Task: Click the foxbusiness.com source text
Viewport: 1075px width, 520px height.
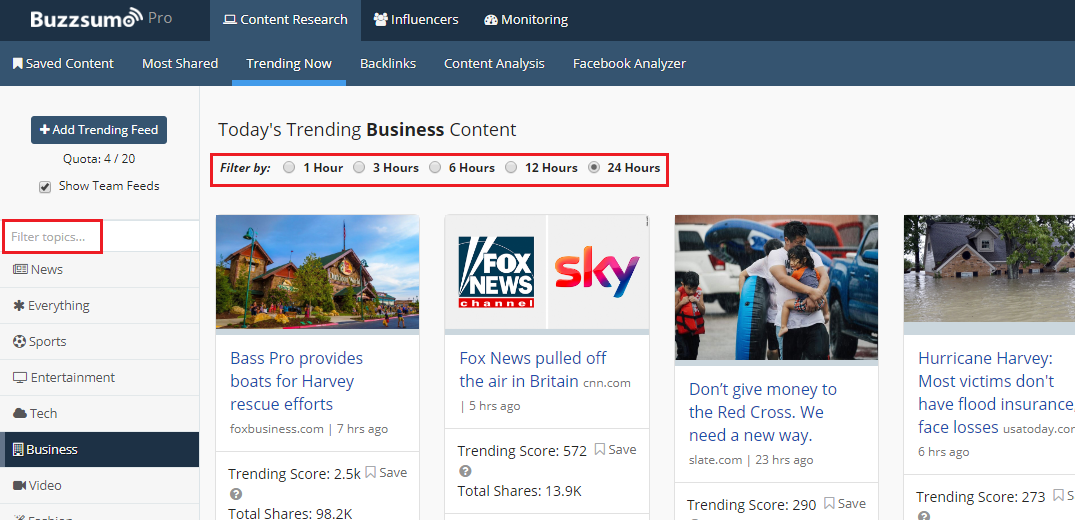Action: [x=277, y=429]
